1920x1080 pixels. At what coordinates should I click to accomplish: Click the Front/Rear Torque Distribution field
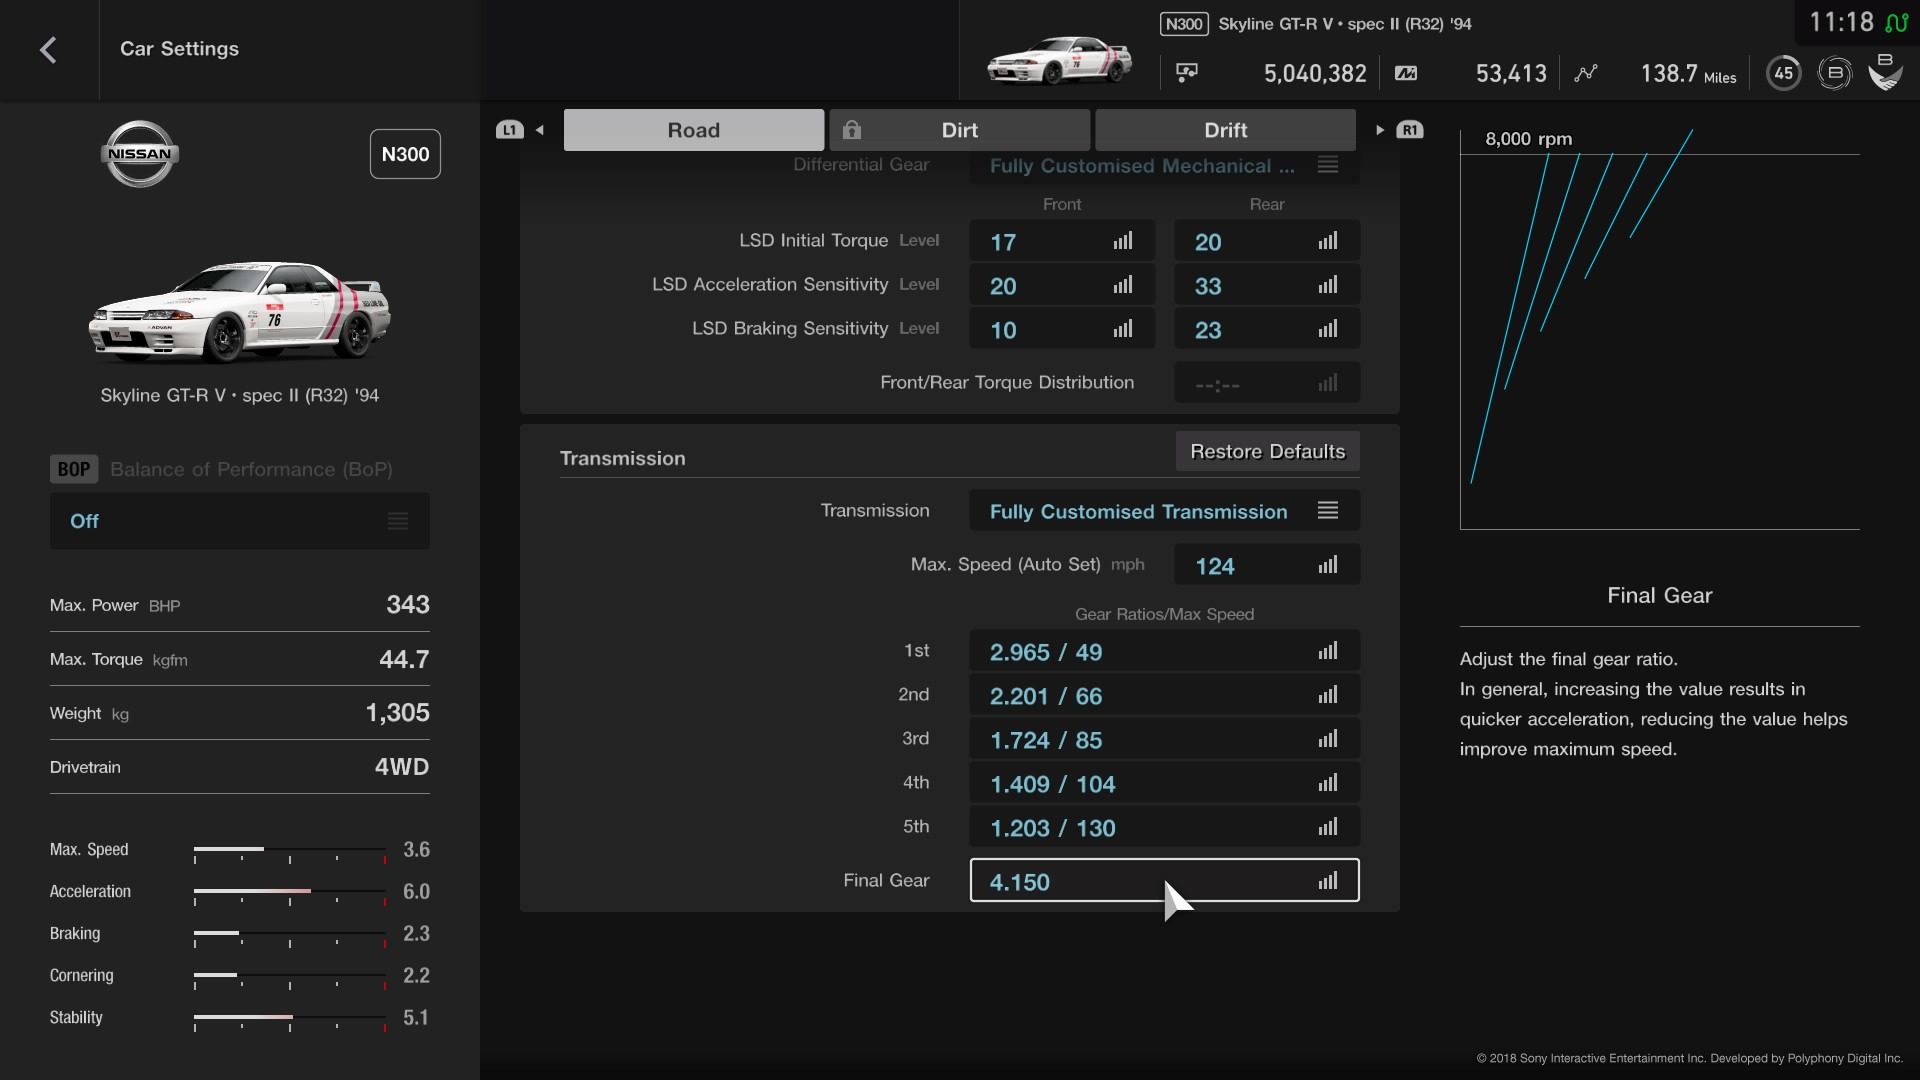(x=1267, y=383)
